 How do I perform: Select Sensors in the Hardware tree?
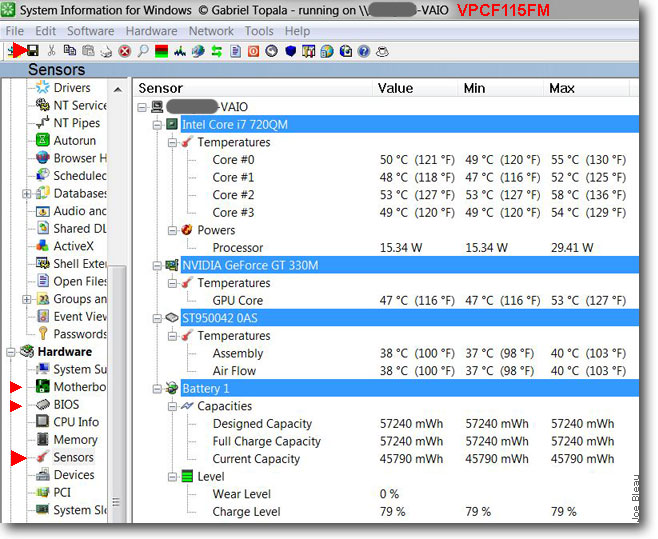point(73,457)
